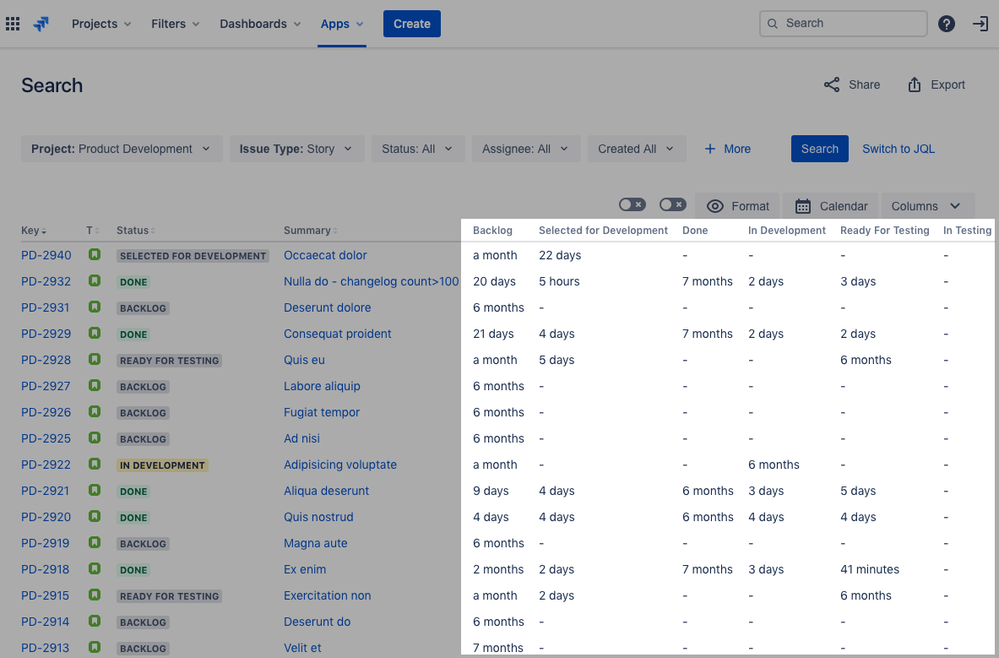The image size is (999, 658).
Task: Click the In Development column header
Action: (x=787, y=231)
